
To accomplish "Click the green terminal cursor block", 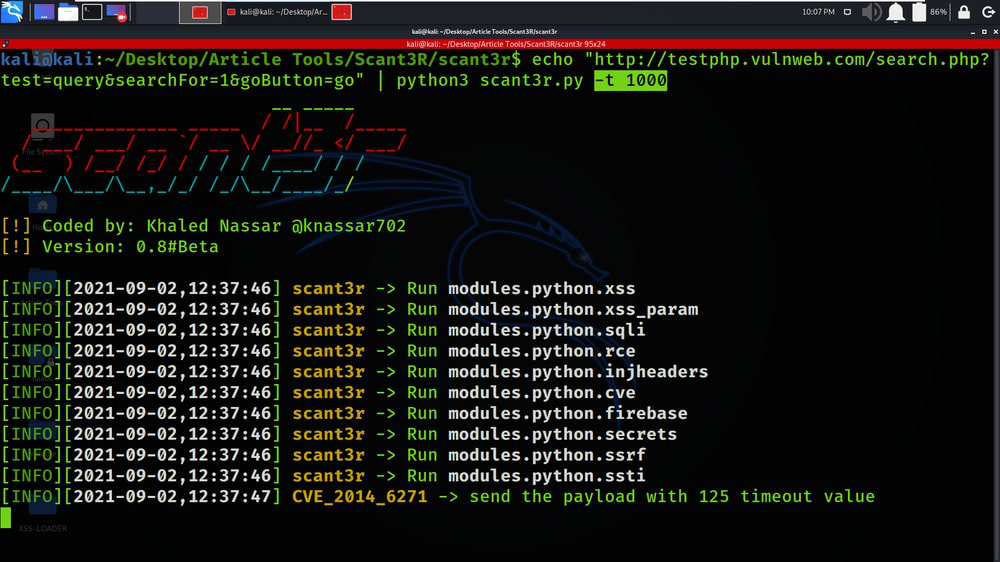I will (6, 518).
